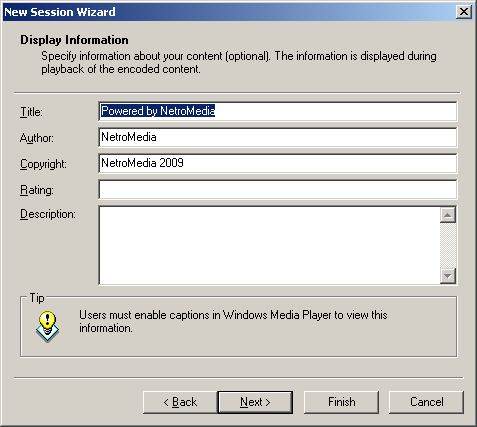477x427 pixels.
Task: Click into the Copyright field
Action: (278, 163)
